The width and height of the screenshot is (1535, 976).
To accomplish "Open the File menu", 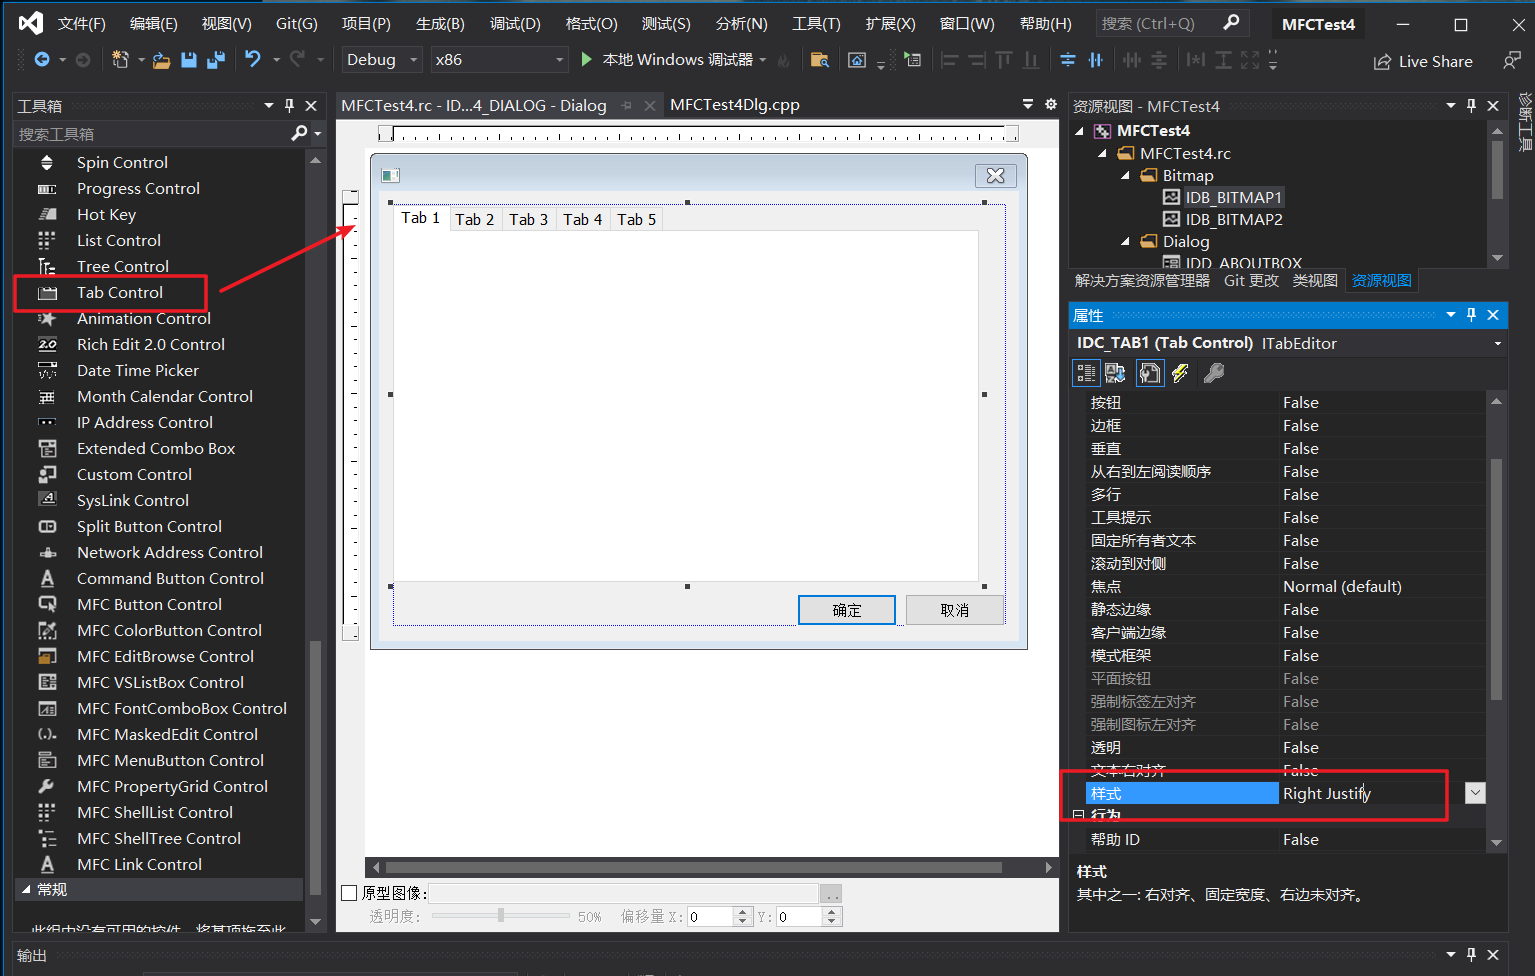I will pyautogui.click(x=81, y=24).
